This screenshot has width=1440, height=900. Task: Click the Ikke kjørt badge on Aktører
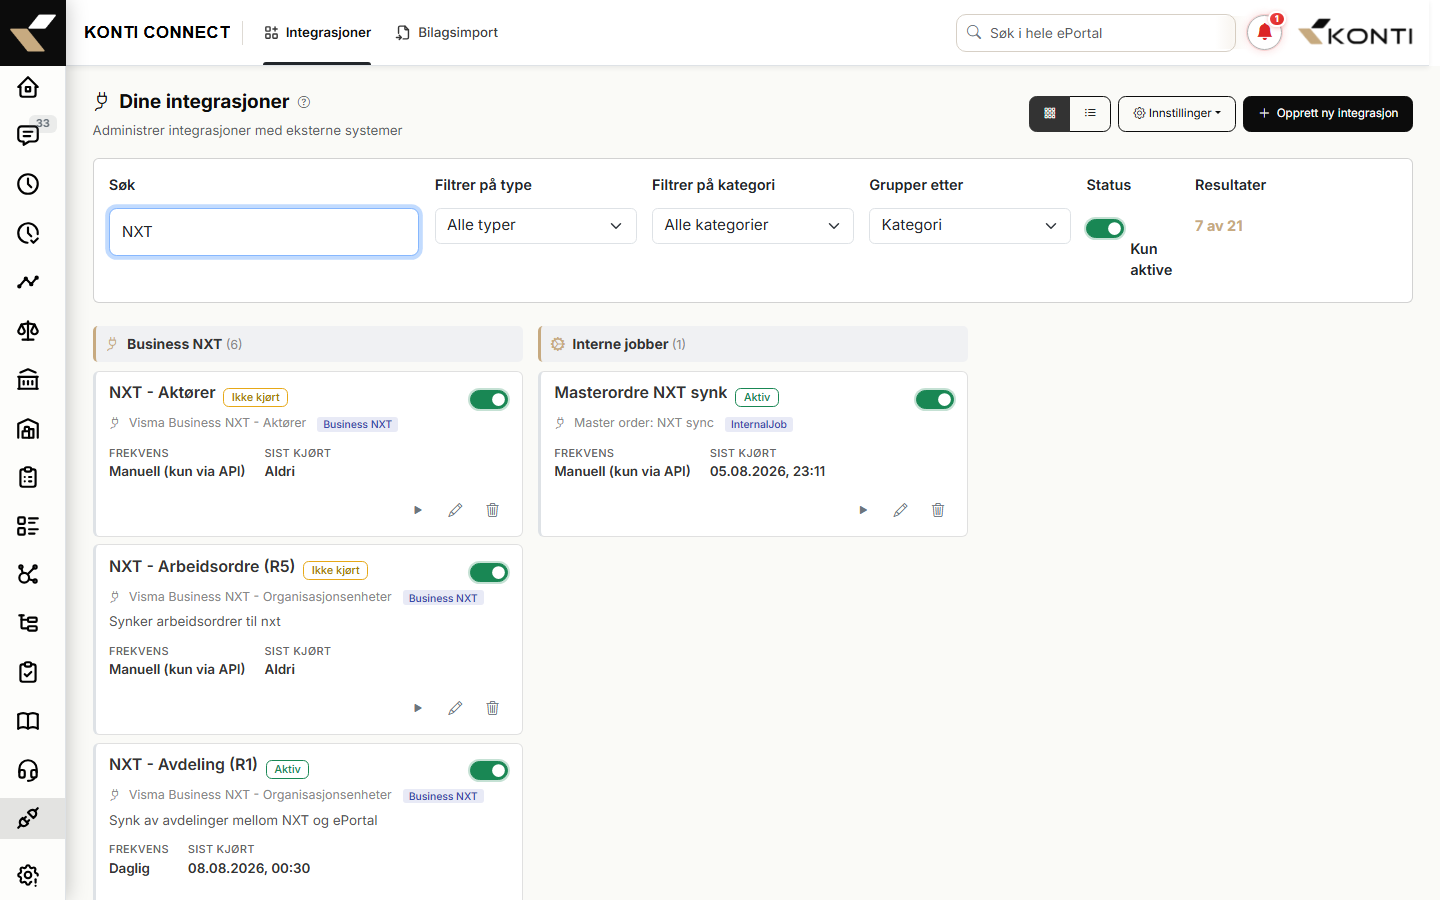[256, 398]
